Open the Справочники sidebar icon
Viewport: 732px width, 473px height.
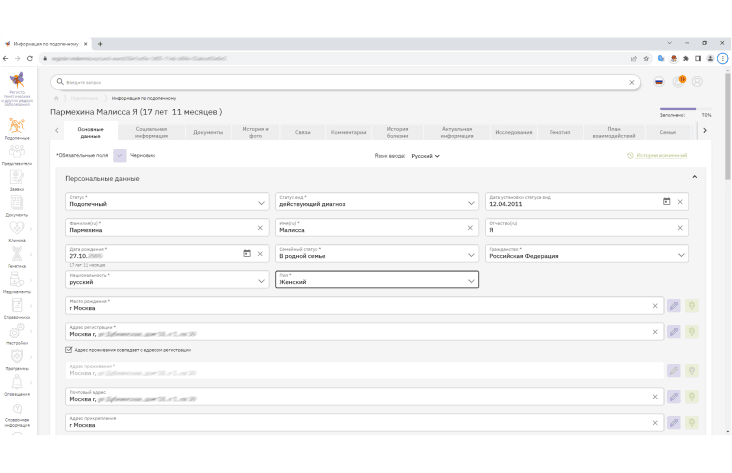(17, 305)
